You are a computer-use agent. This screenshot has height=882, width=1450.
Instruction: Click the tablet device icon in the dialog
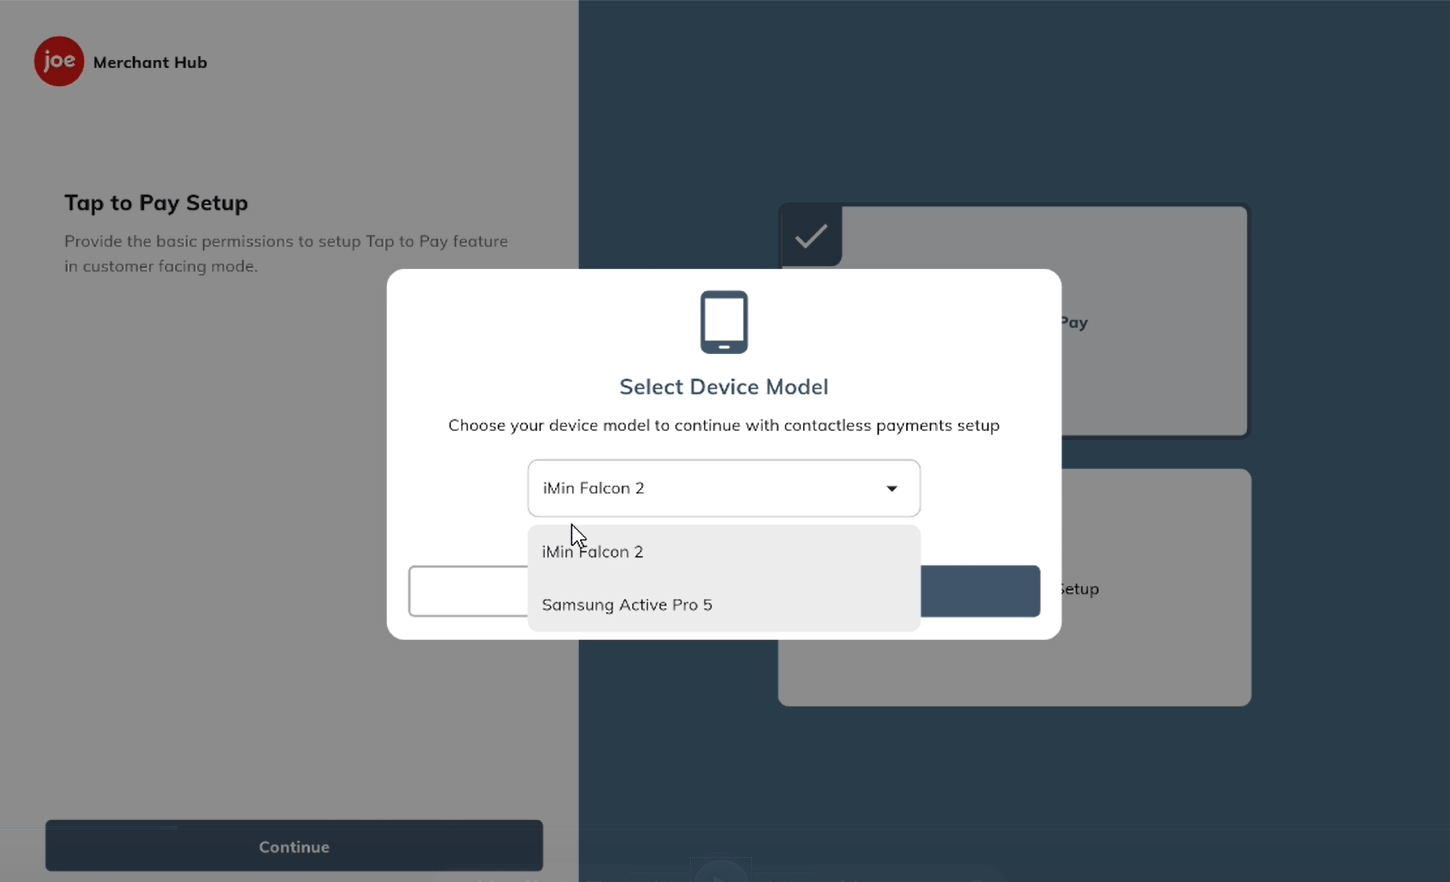724,322
